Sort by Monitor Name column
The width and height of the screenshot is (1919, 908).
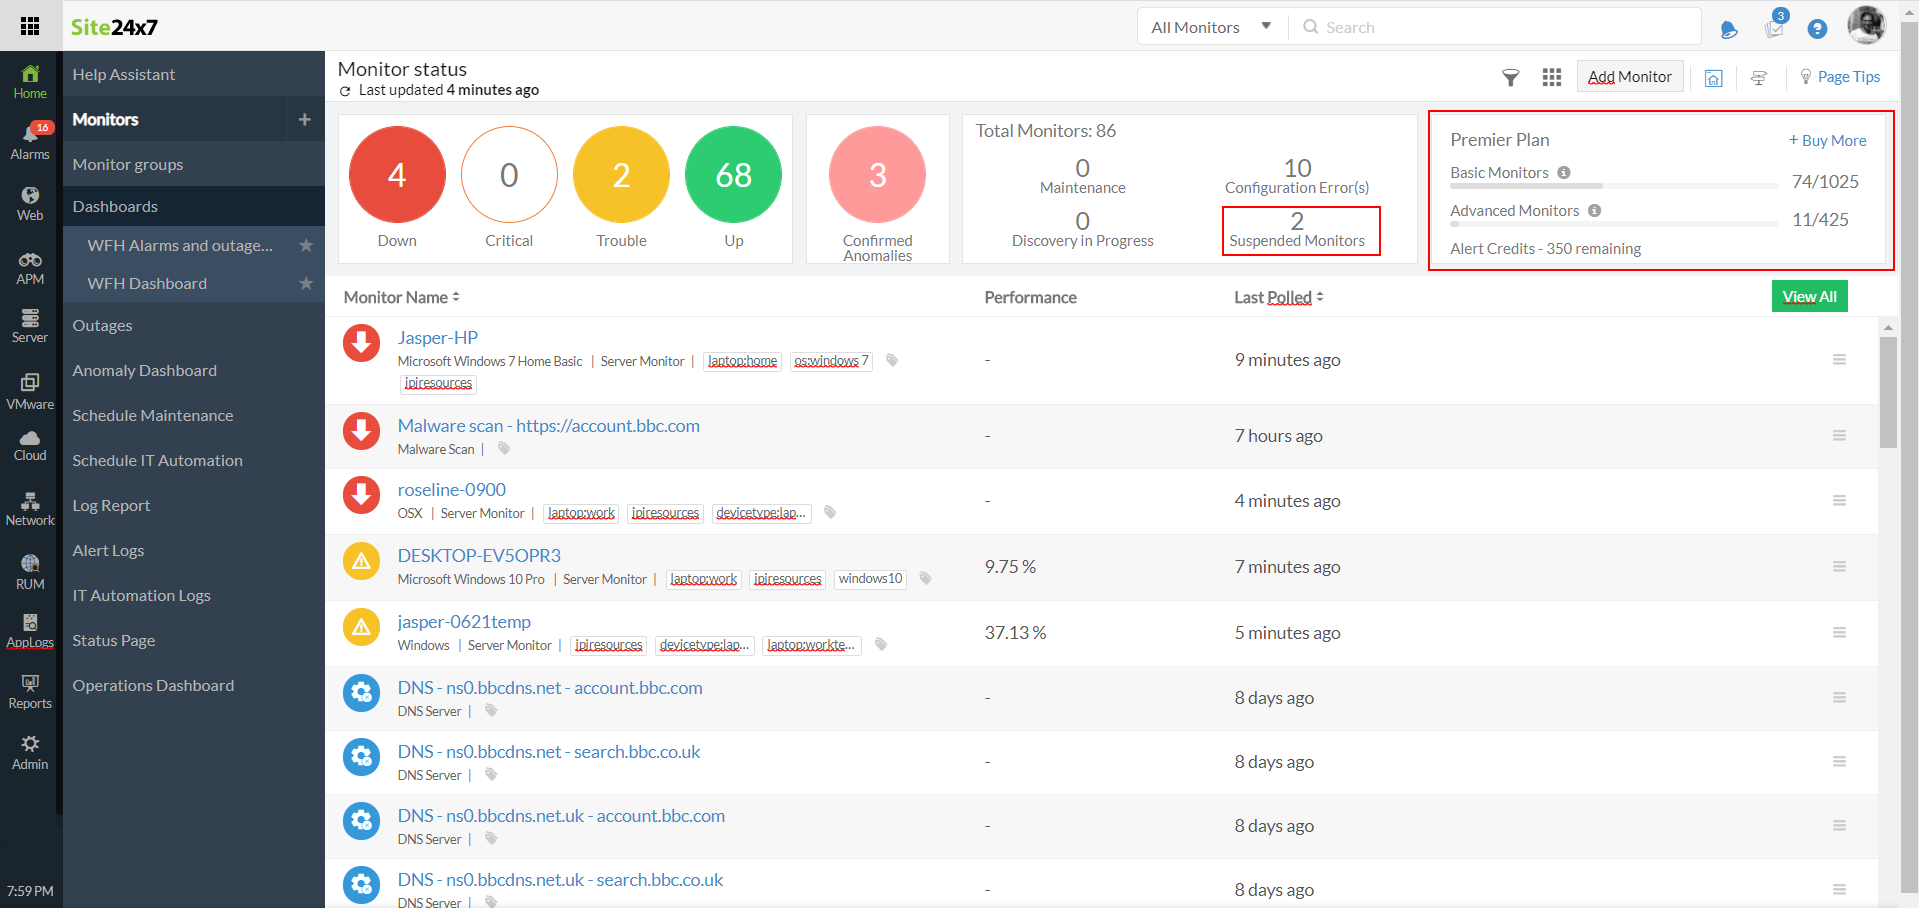pyautogui.click(x=401, y=297)
